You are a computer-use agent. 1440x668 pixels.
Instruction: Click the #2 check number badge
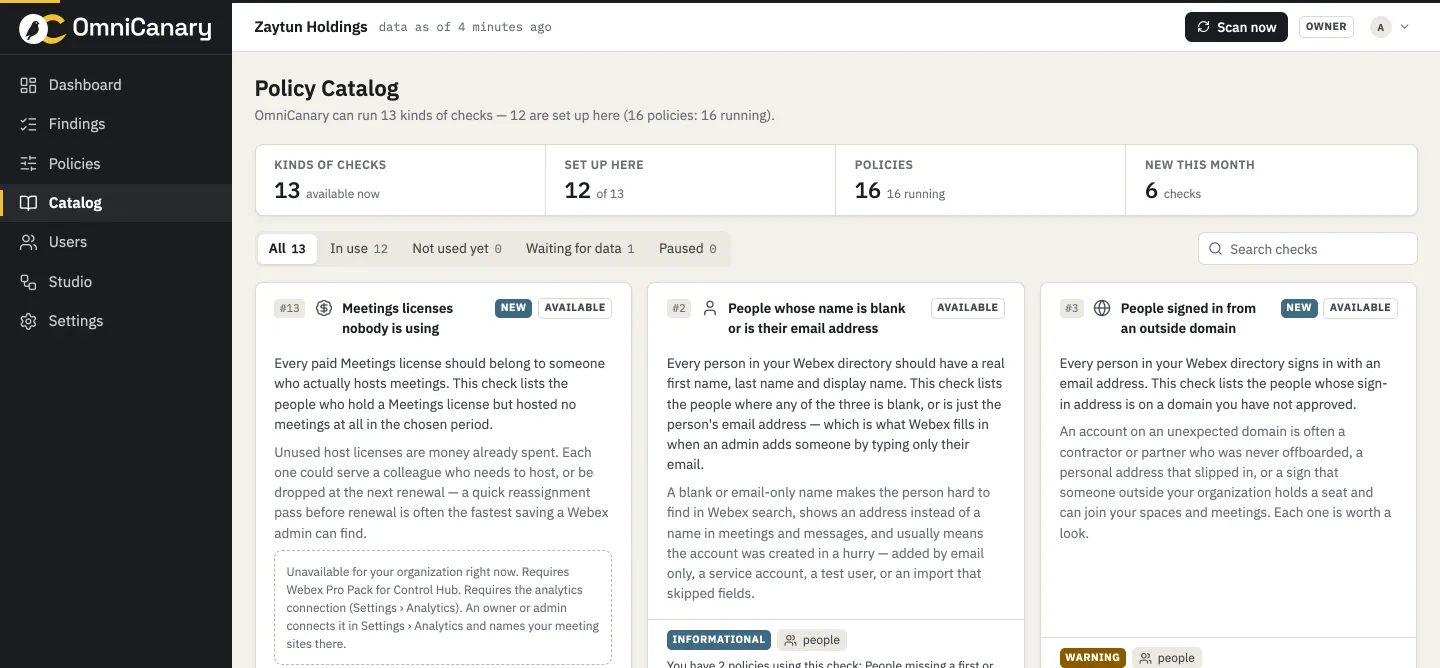(679, 308)
